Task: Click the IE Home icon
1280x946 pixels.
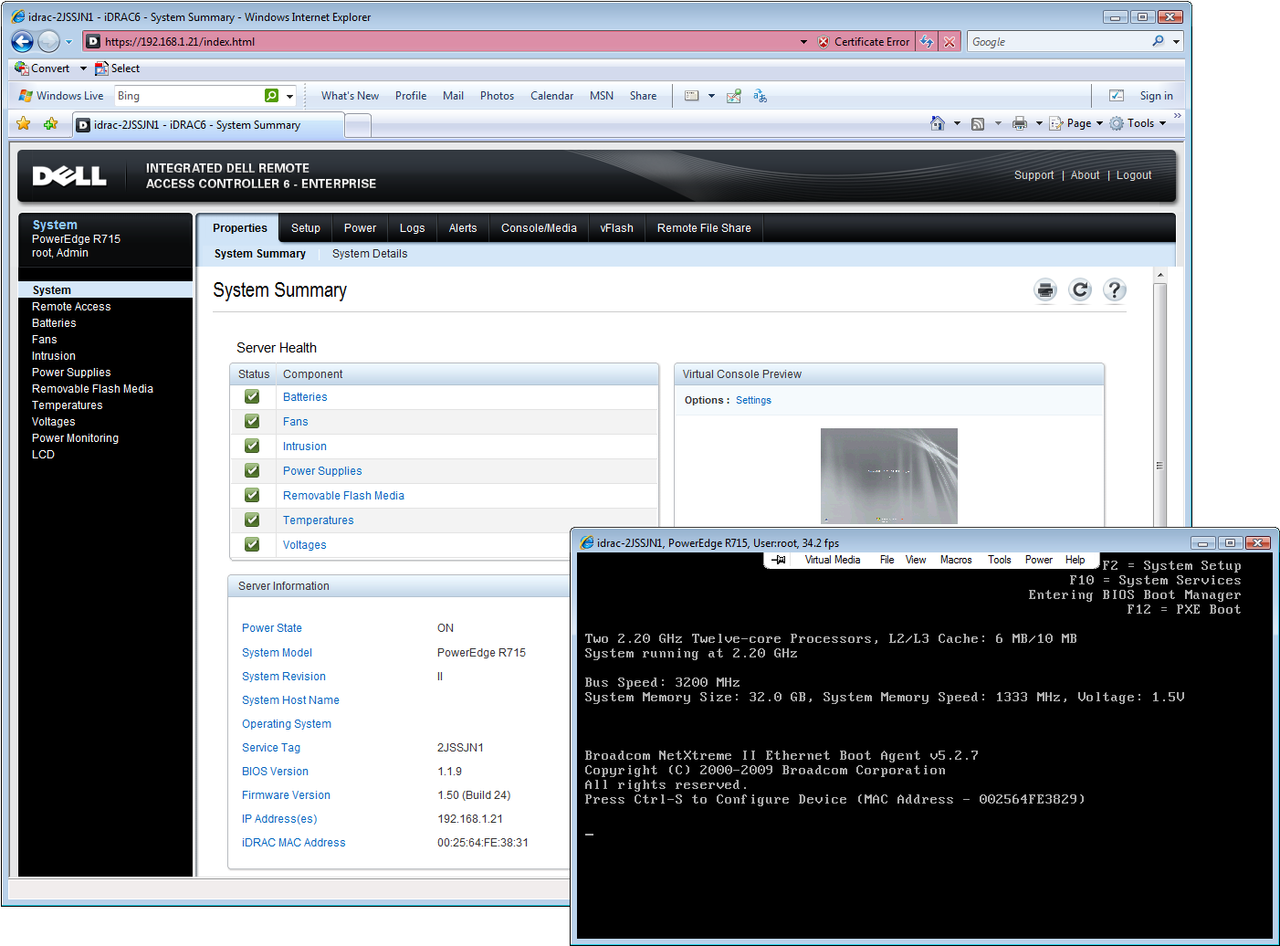Action: [938, 123]
